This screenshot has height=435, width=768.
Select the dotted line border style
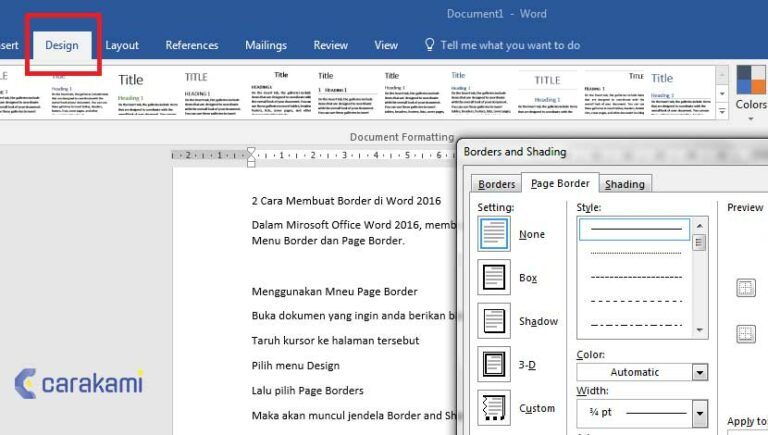click(x=636, y=253)
